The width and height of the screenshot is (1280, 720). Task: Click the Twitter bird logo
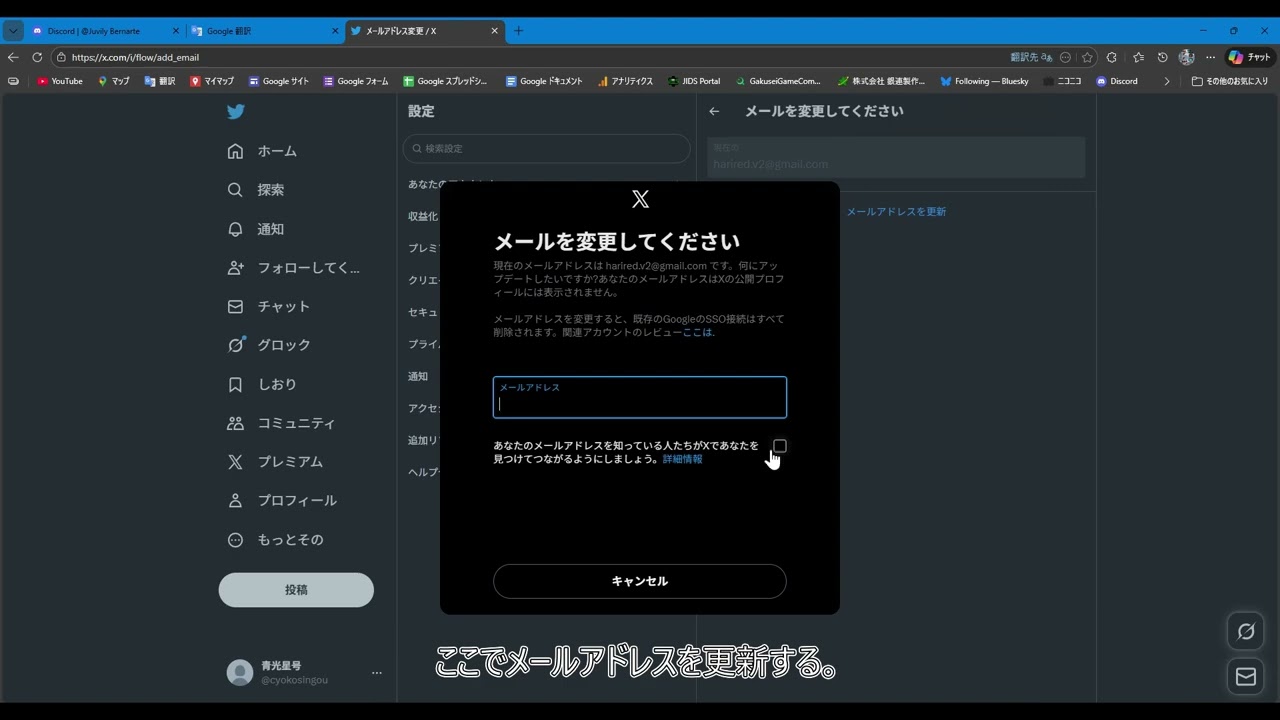point(236,112)
